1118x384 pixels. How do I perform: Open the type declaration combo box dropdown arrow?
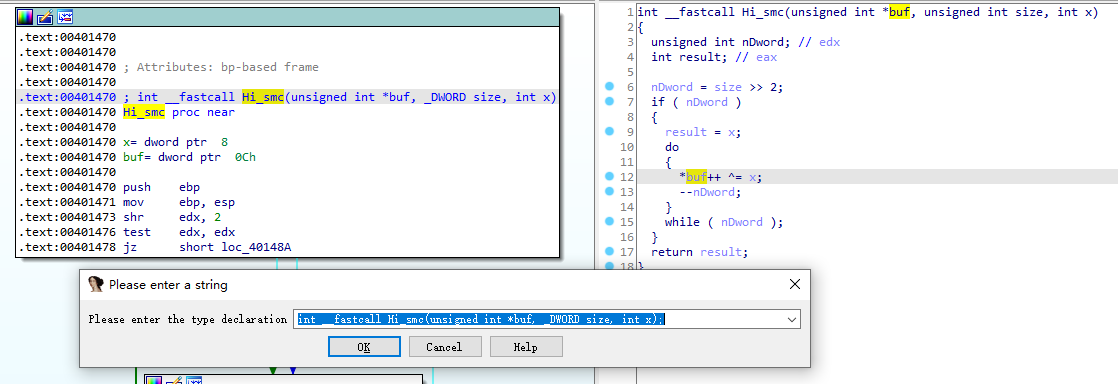[791, 319]
